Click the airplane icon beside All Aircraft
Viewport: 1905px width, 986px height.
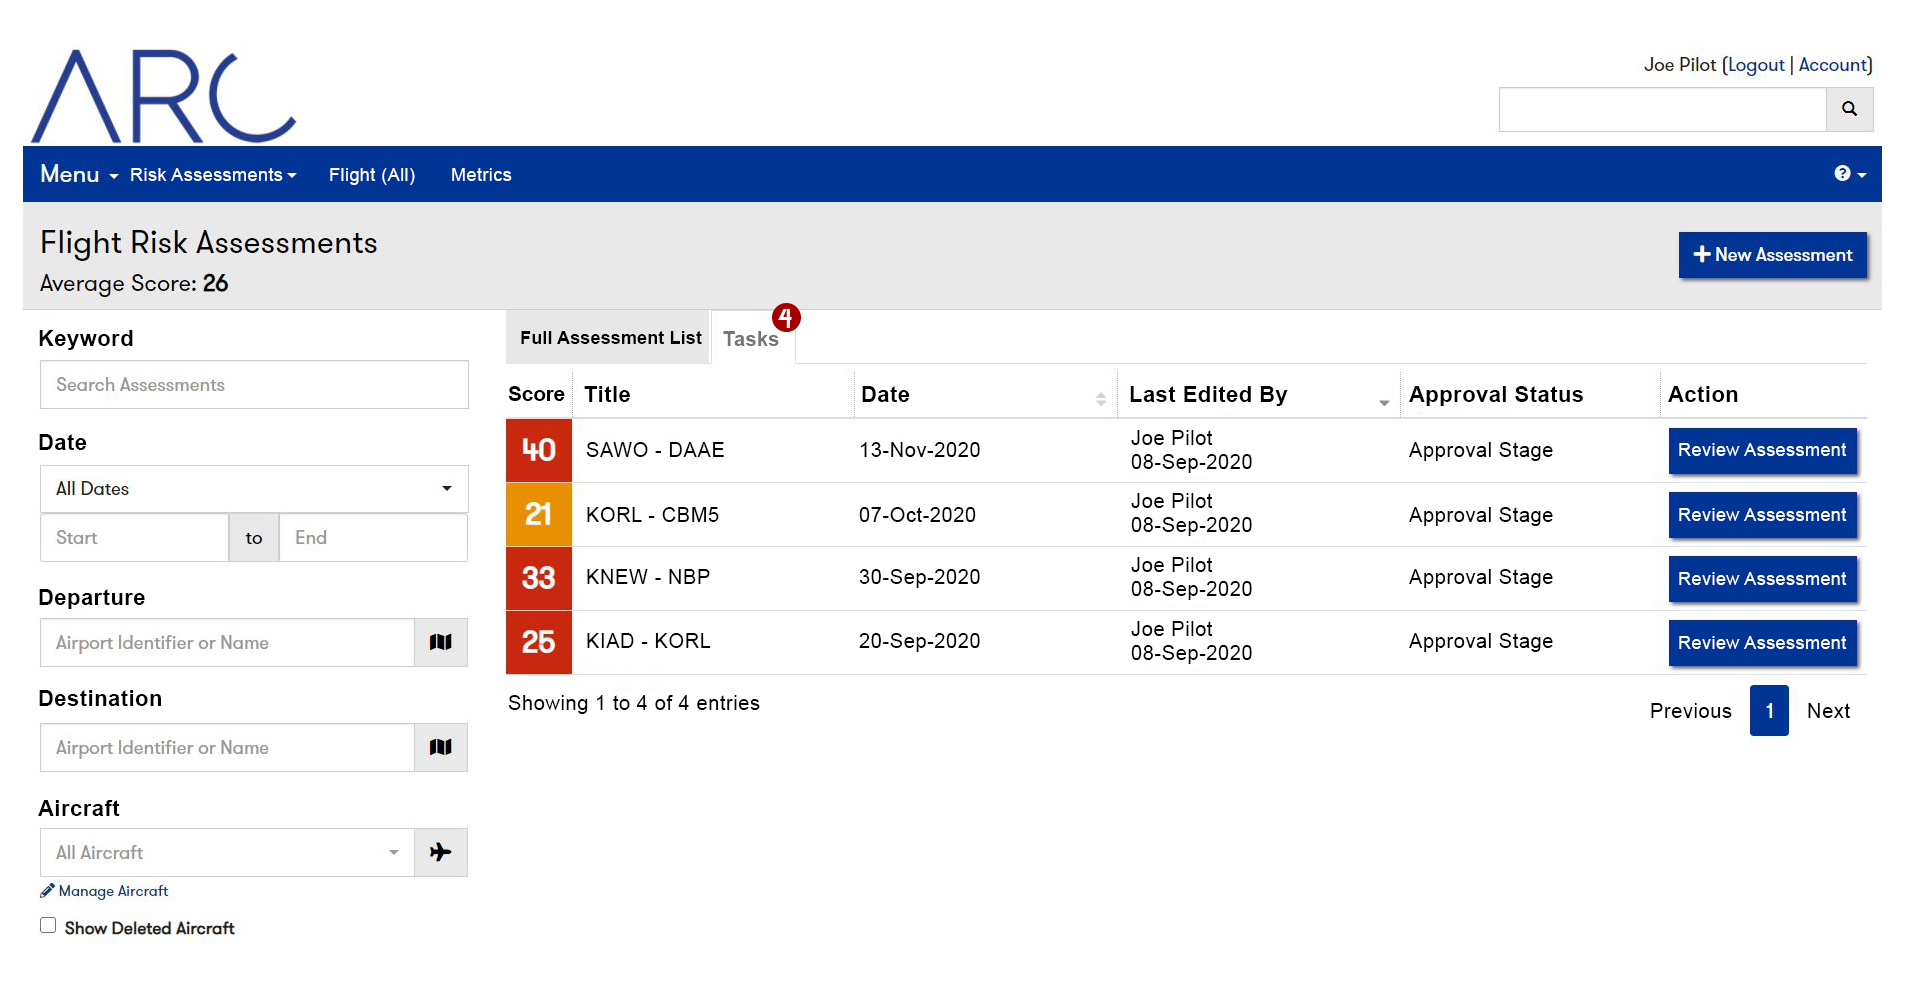[x=441, y=852]
